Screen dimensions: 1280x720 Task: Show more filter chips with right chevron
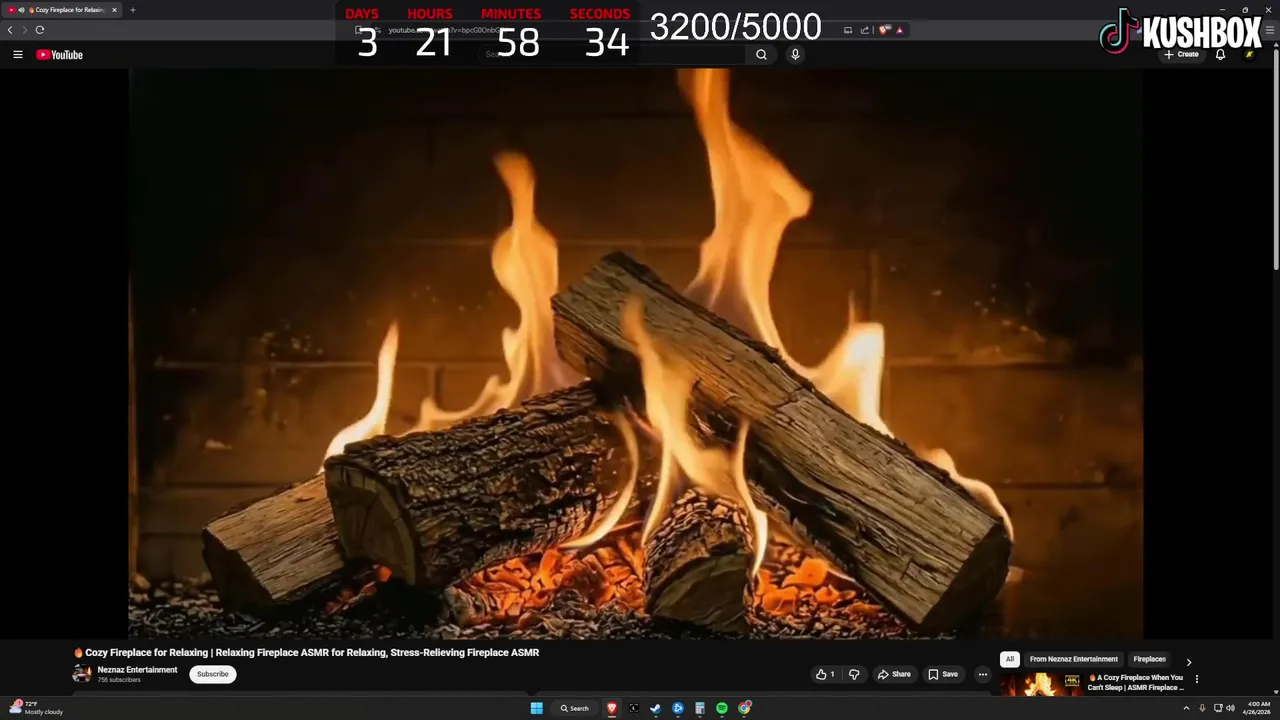tap(1188, 661)
